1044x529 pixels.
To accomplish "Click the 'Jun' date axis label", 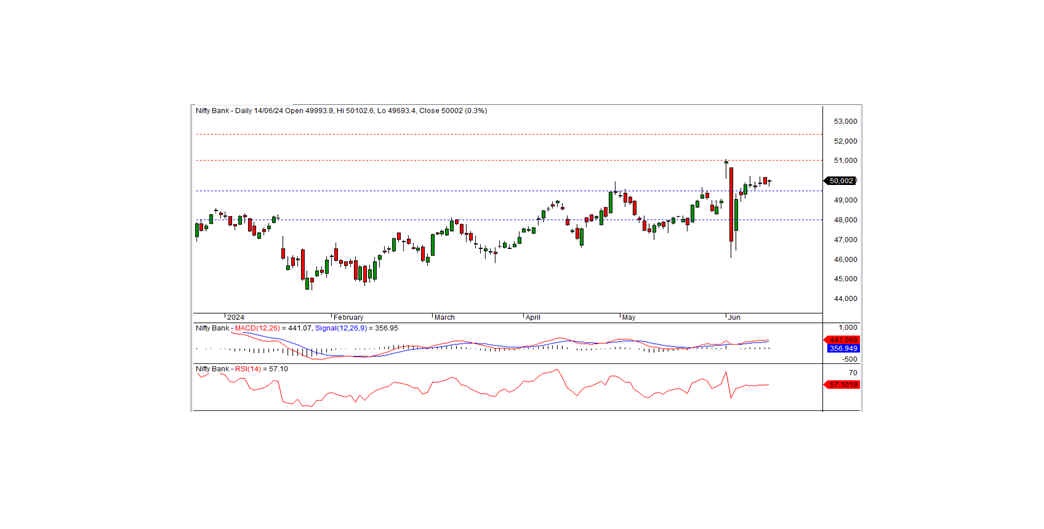I will click(x=734, y=317).
